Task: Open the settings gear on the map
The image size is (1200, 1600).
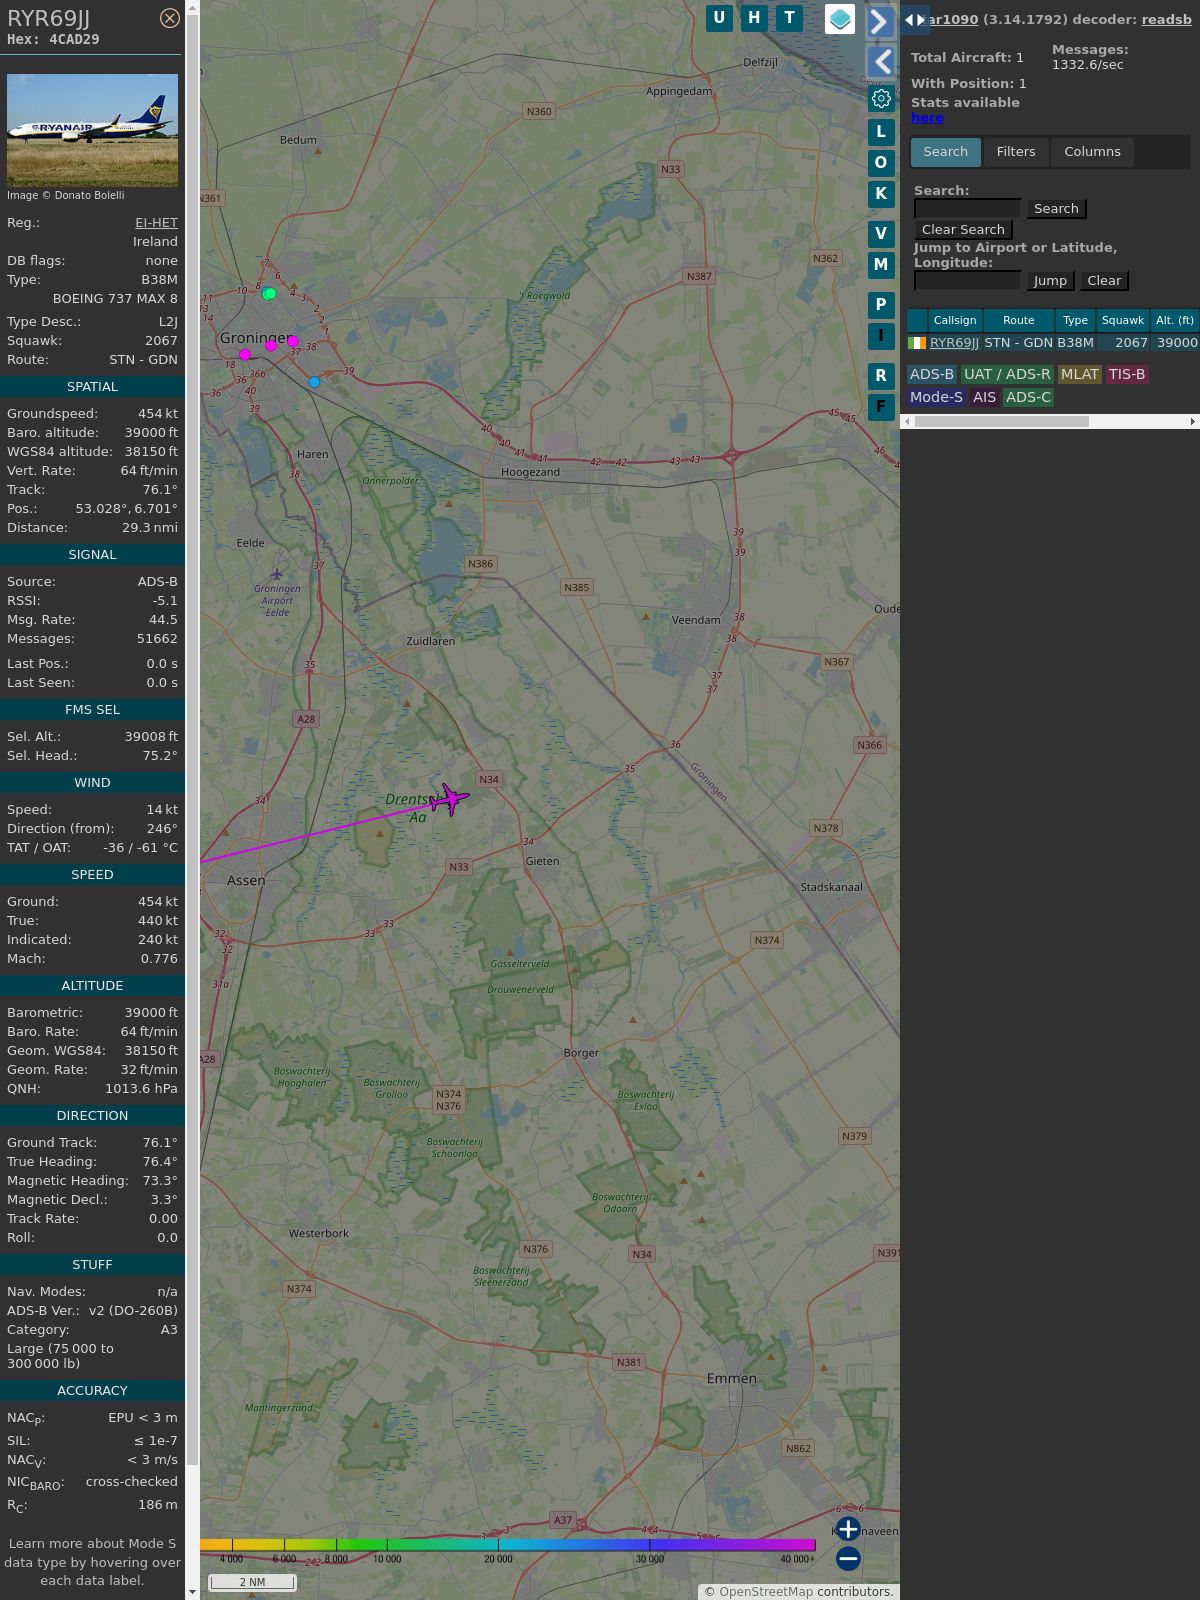Action: click(881, 98)
